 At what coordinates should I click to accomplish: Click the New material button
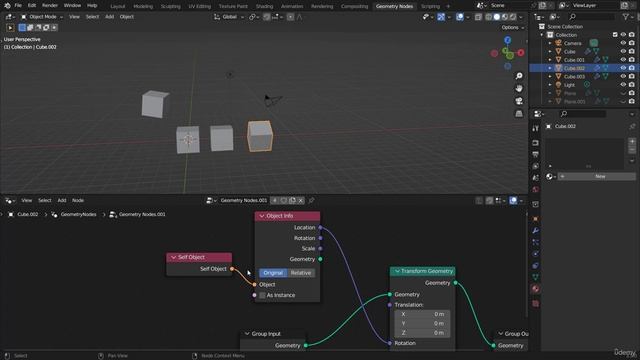597,176
